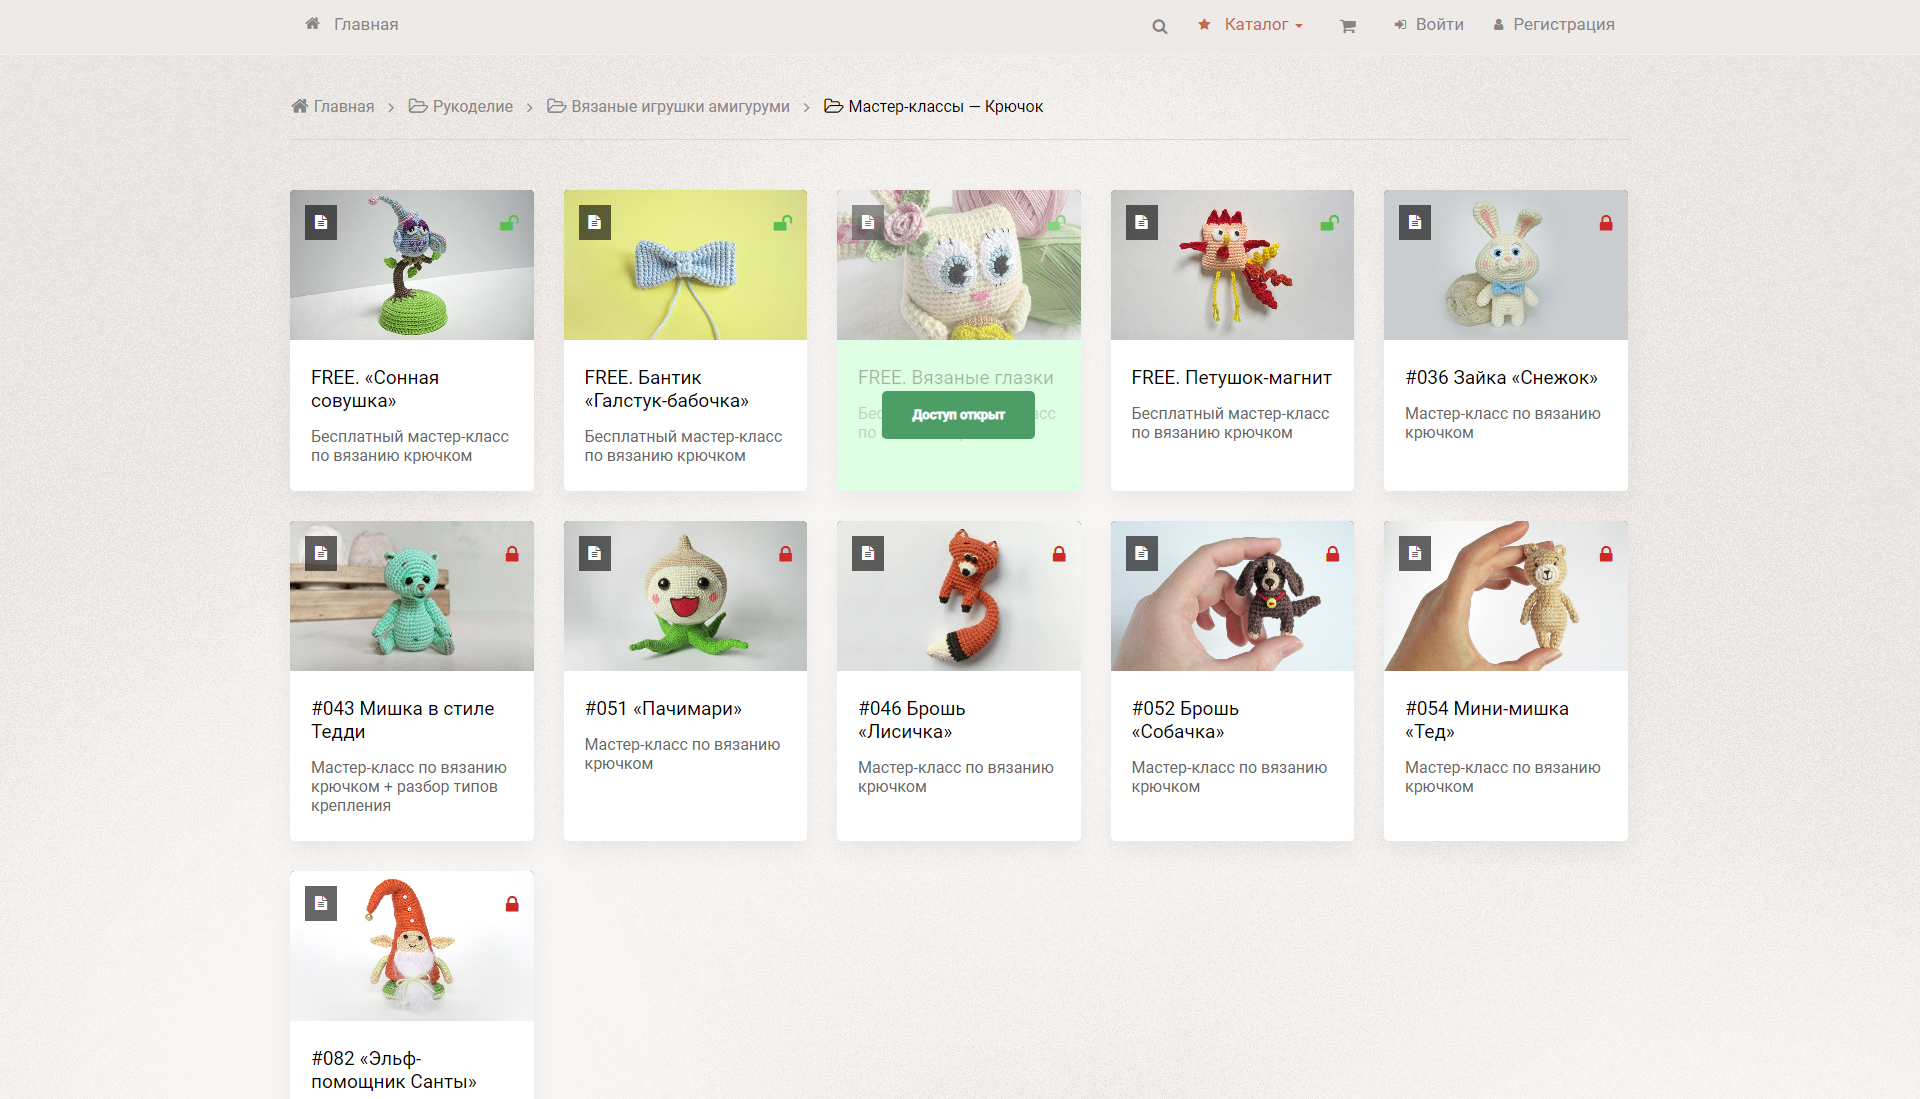Image resolution: width=1920 pixels, height=1099 pixels.
Task: Click the search magnifier icon in navbar
Action: [1159, 26]
